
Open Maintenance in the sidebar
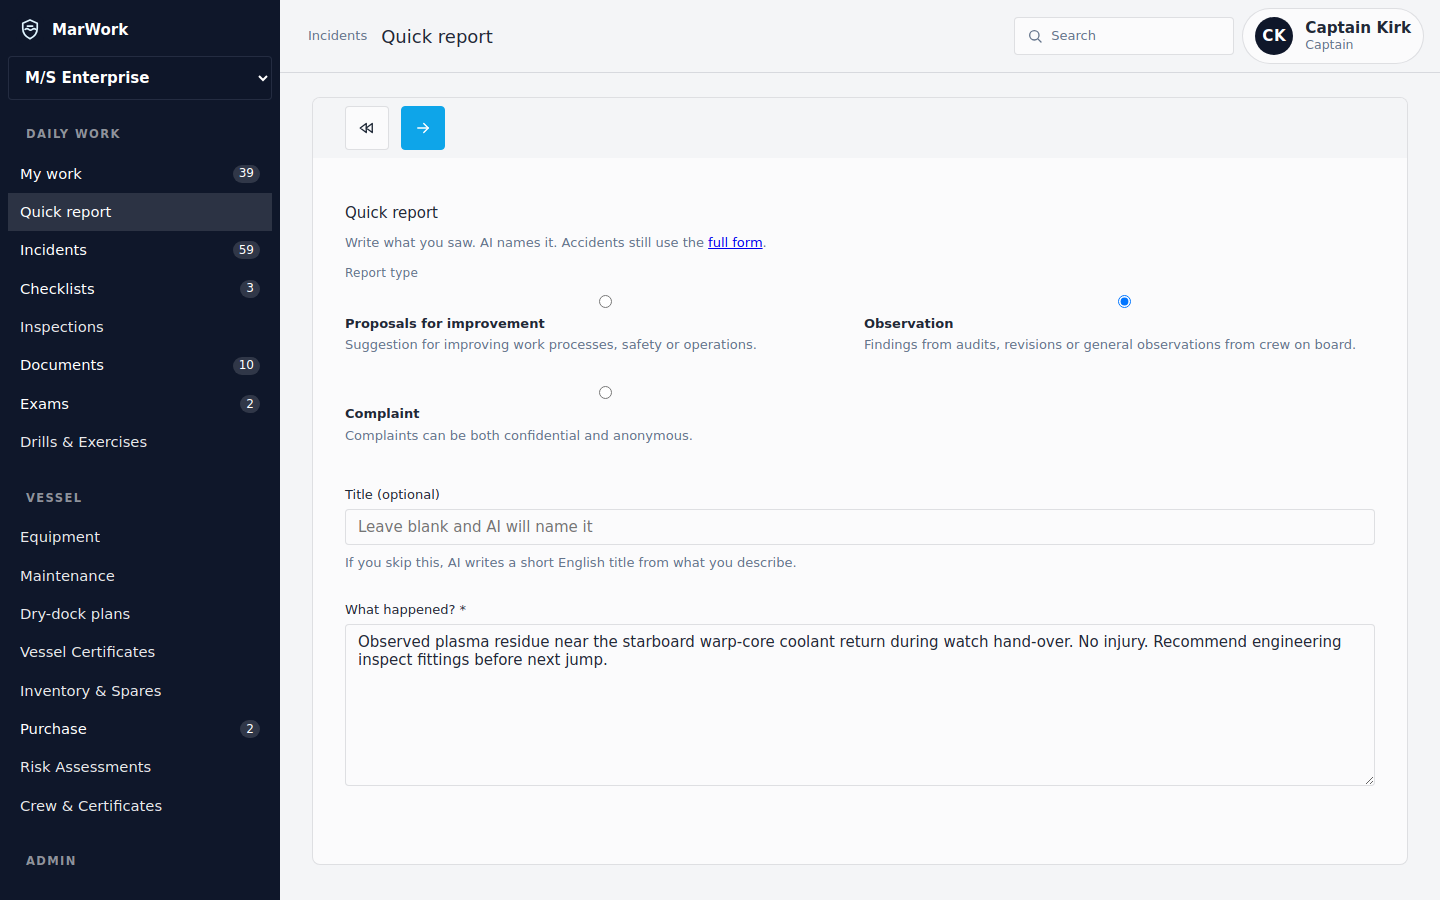click(140, 576)
